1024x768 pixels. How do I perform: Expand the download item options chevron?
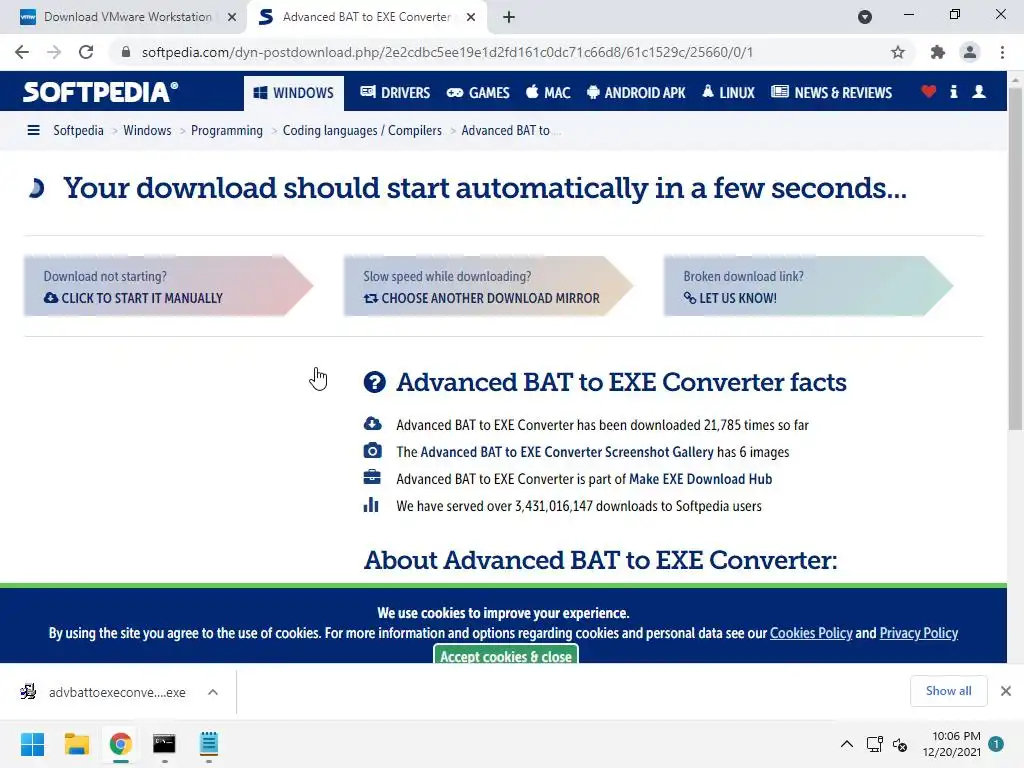(x=213, y=692)
